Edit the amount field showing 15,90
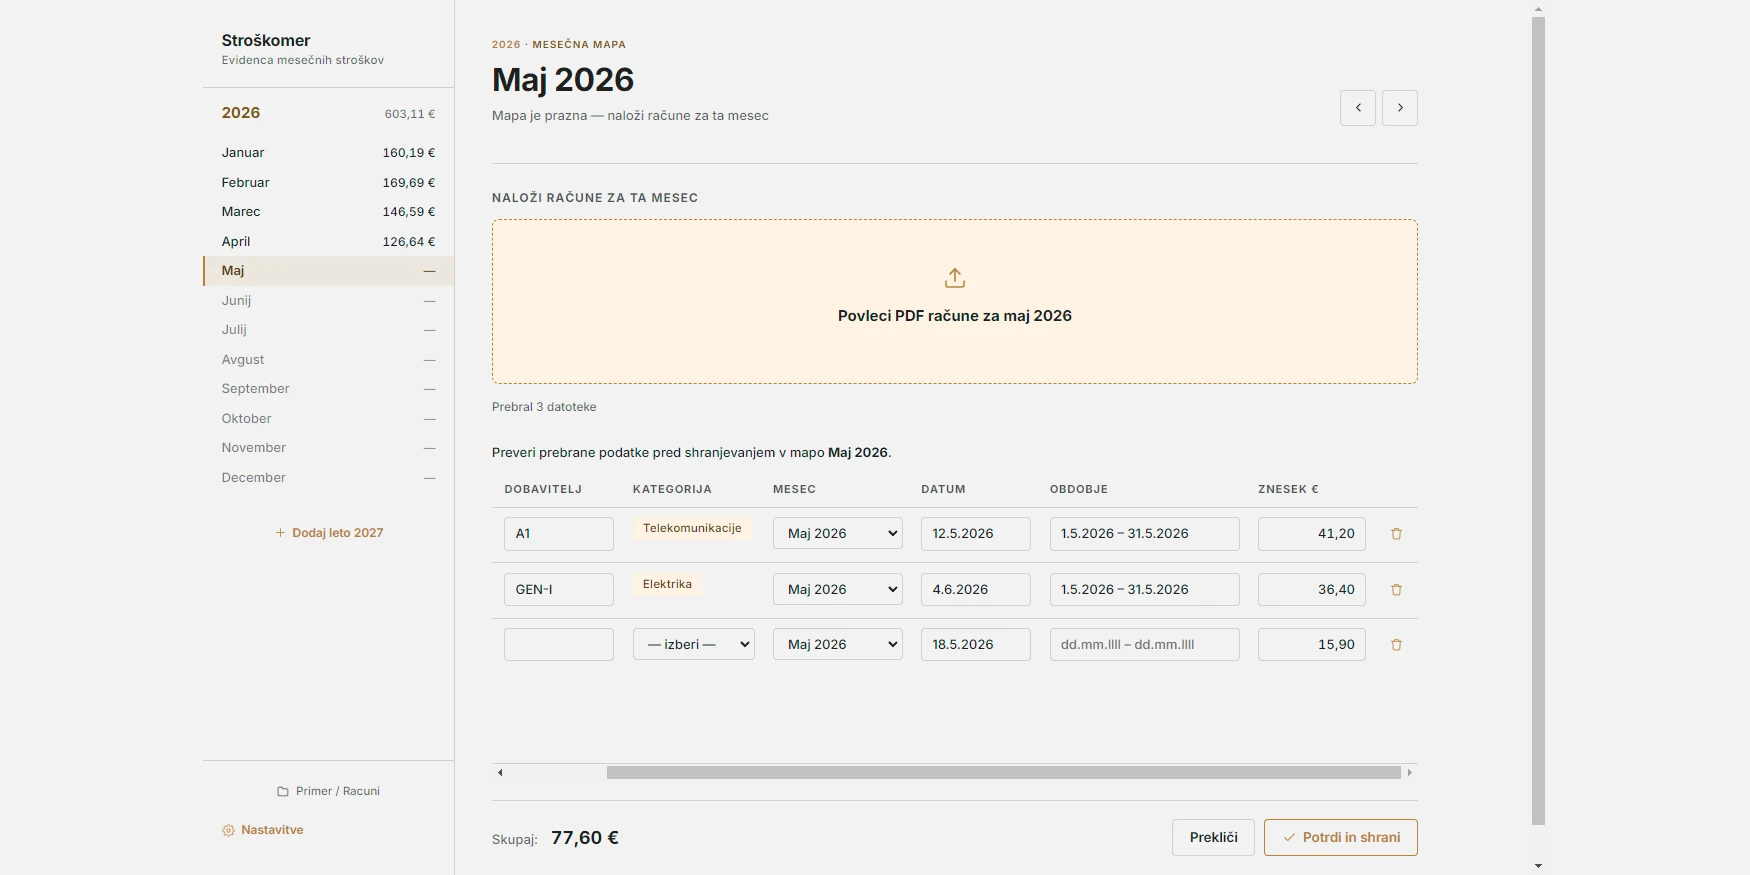Viewport: 1750px width, 875px height. [x=1312, y=645]
